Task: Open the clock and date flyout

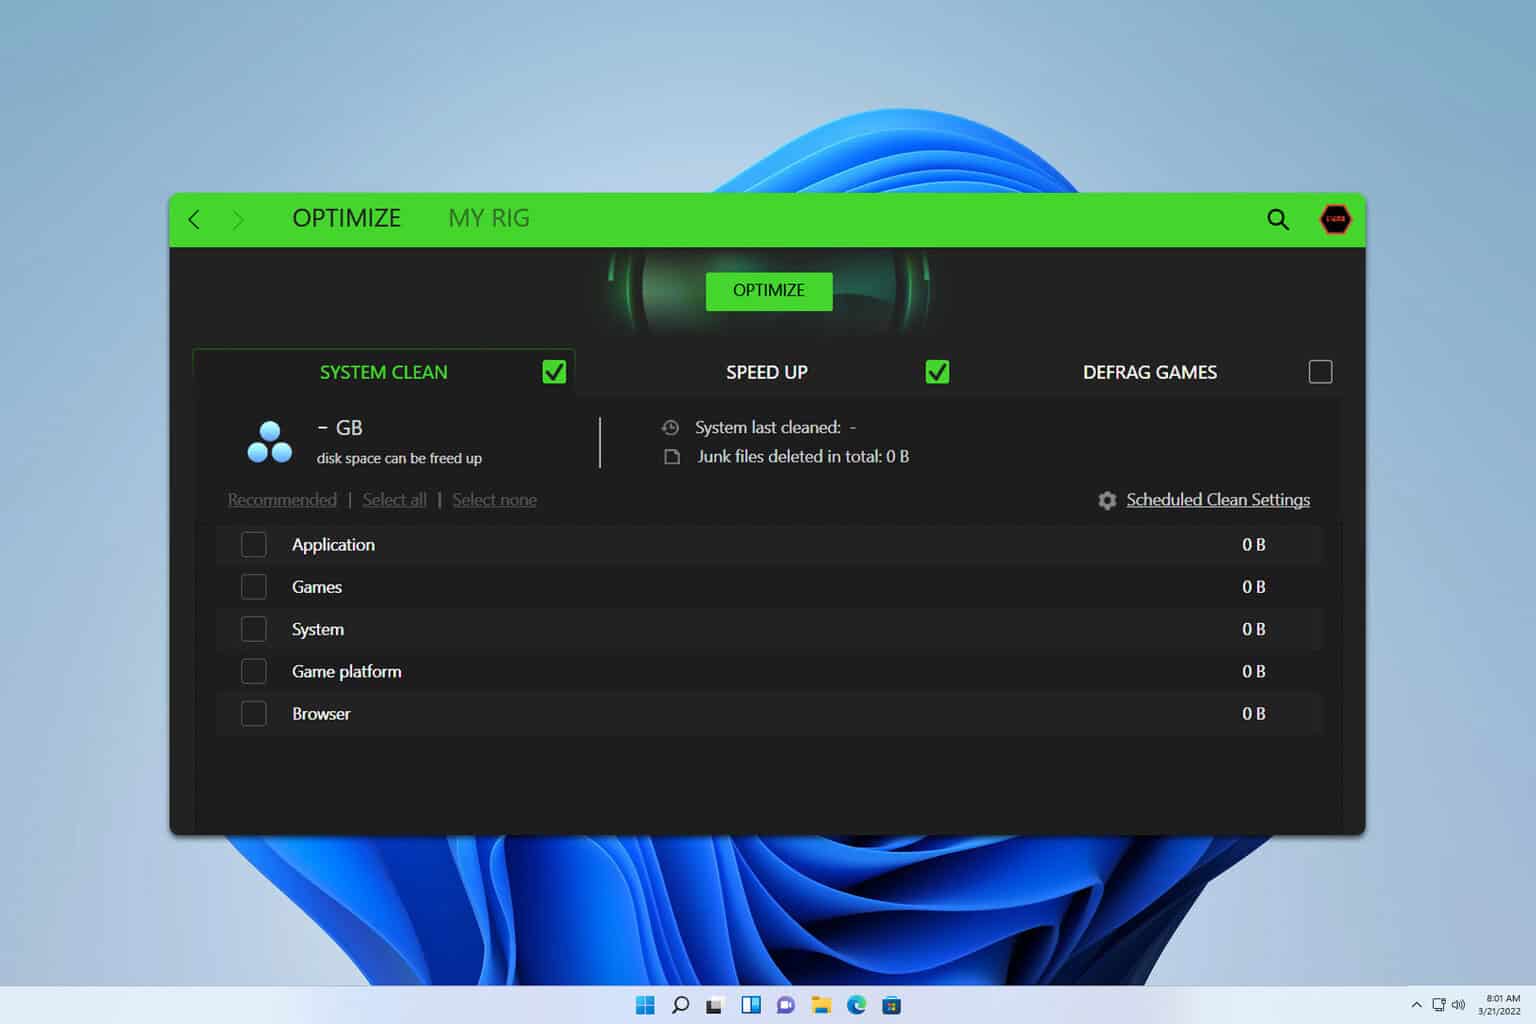Action: coord(1500,1005)
